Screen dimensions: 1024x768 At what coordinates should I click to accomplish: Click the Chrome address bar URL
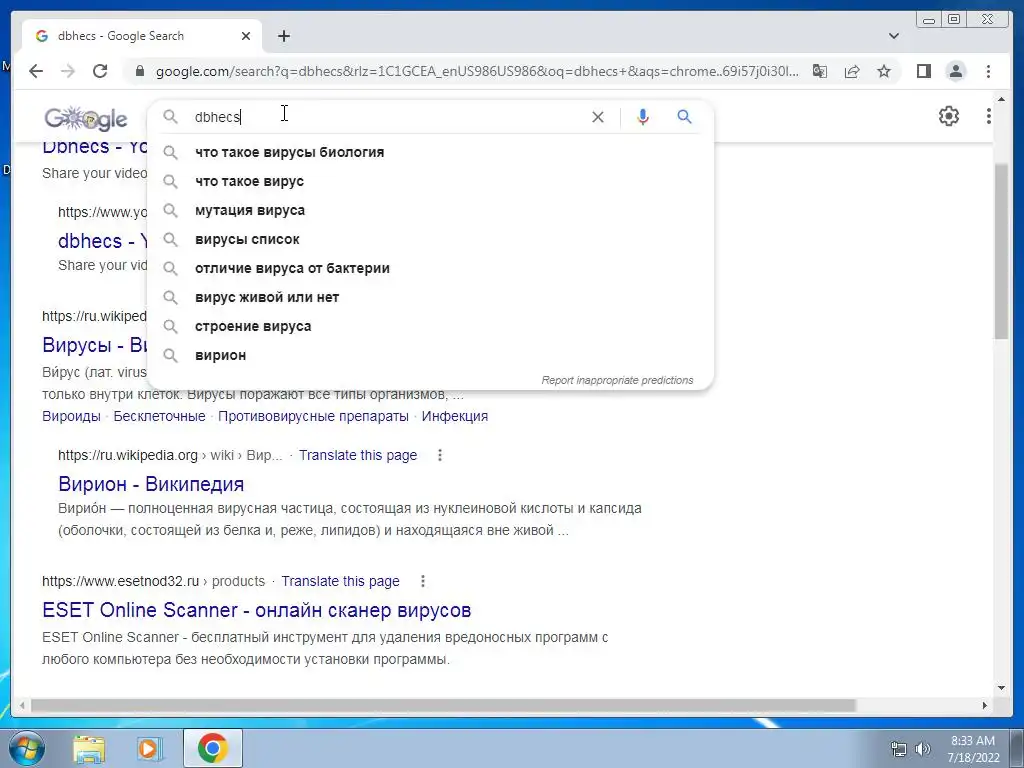pos(477,71)
